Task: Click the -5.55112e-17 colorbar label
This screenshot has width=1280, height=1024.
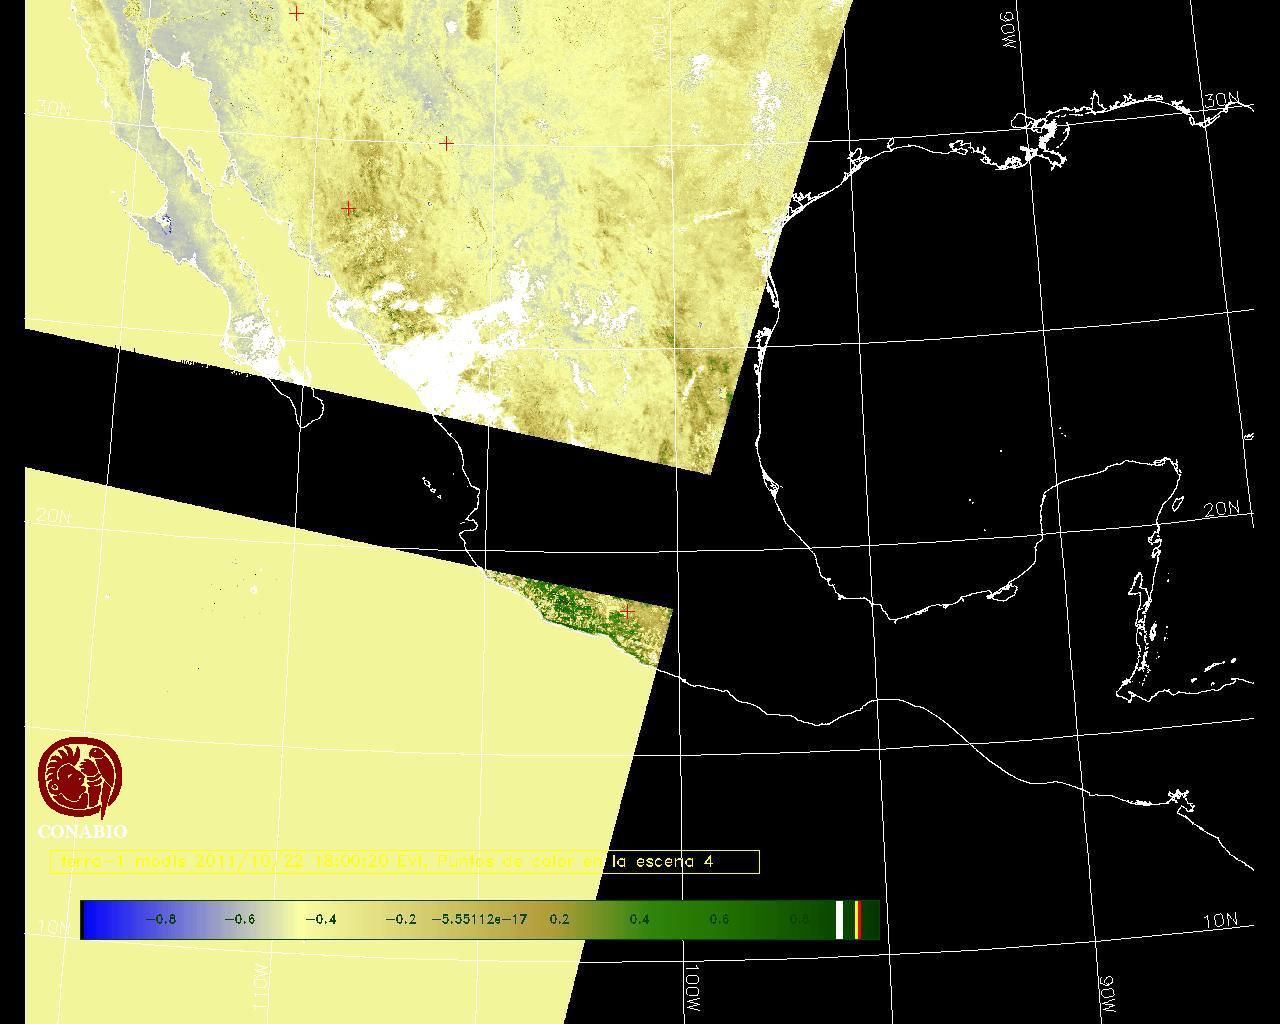Action: tap(479, 919)
